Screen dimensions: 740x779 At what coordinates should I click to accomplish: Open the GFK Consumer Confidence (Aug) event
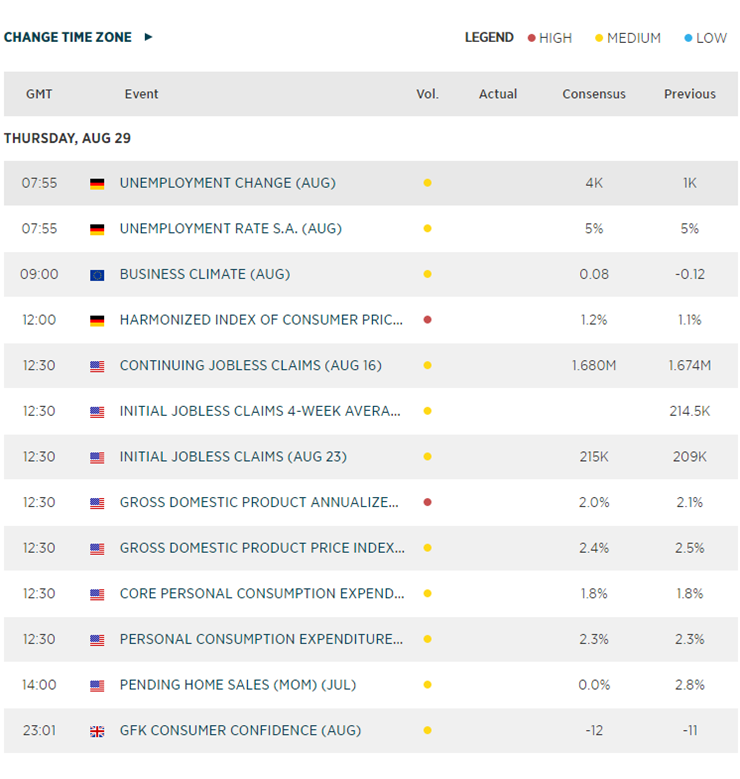tap(240, 731)
